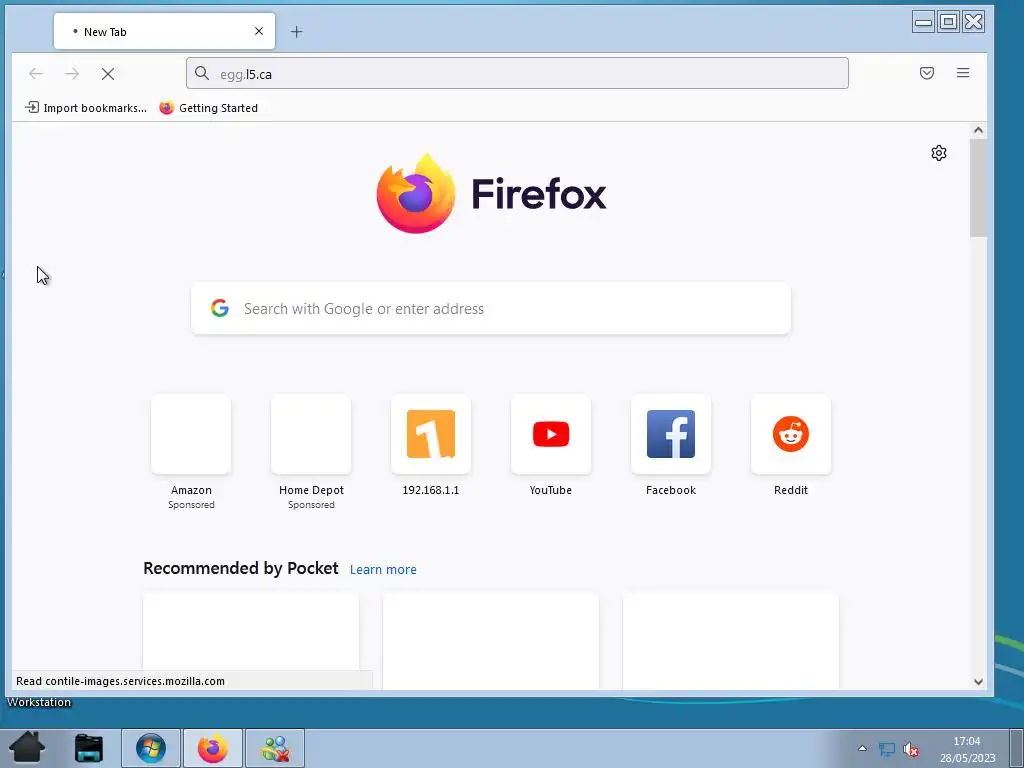Show hidden system tray icons

pyautogui.click(x=862, y=748)
